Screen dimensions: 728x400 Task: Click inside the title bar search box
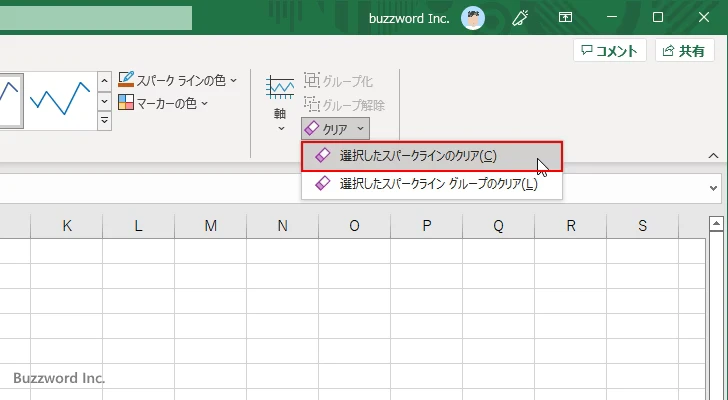coord(96,18)
